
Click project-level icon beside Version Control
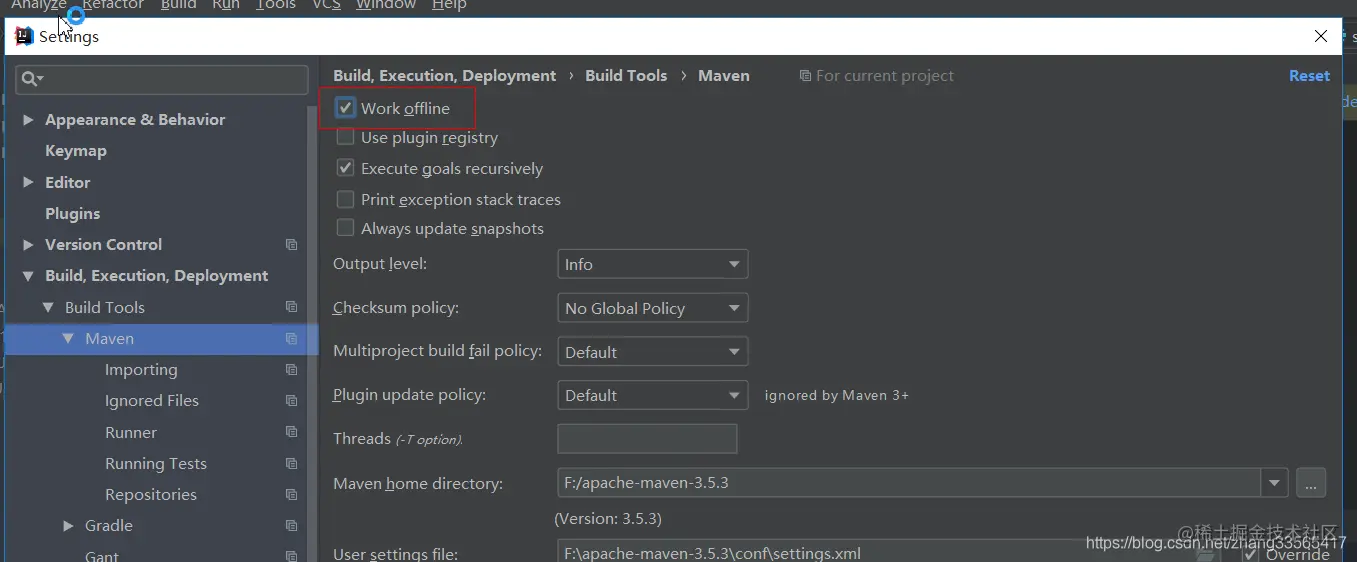pos(291,245)
